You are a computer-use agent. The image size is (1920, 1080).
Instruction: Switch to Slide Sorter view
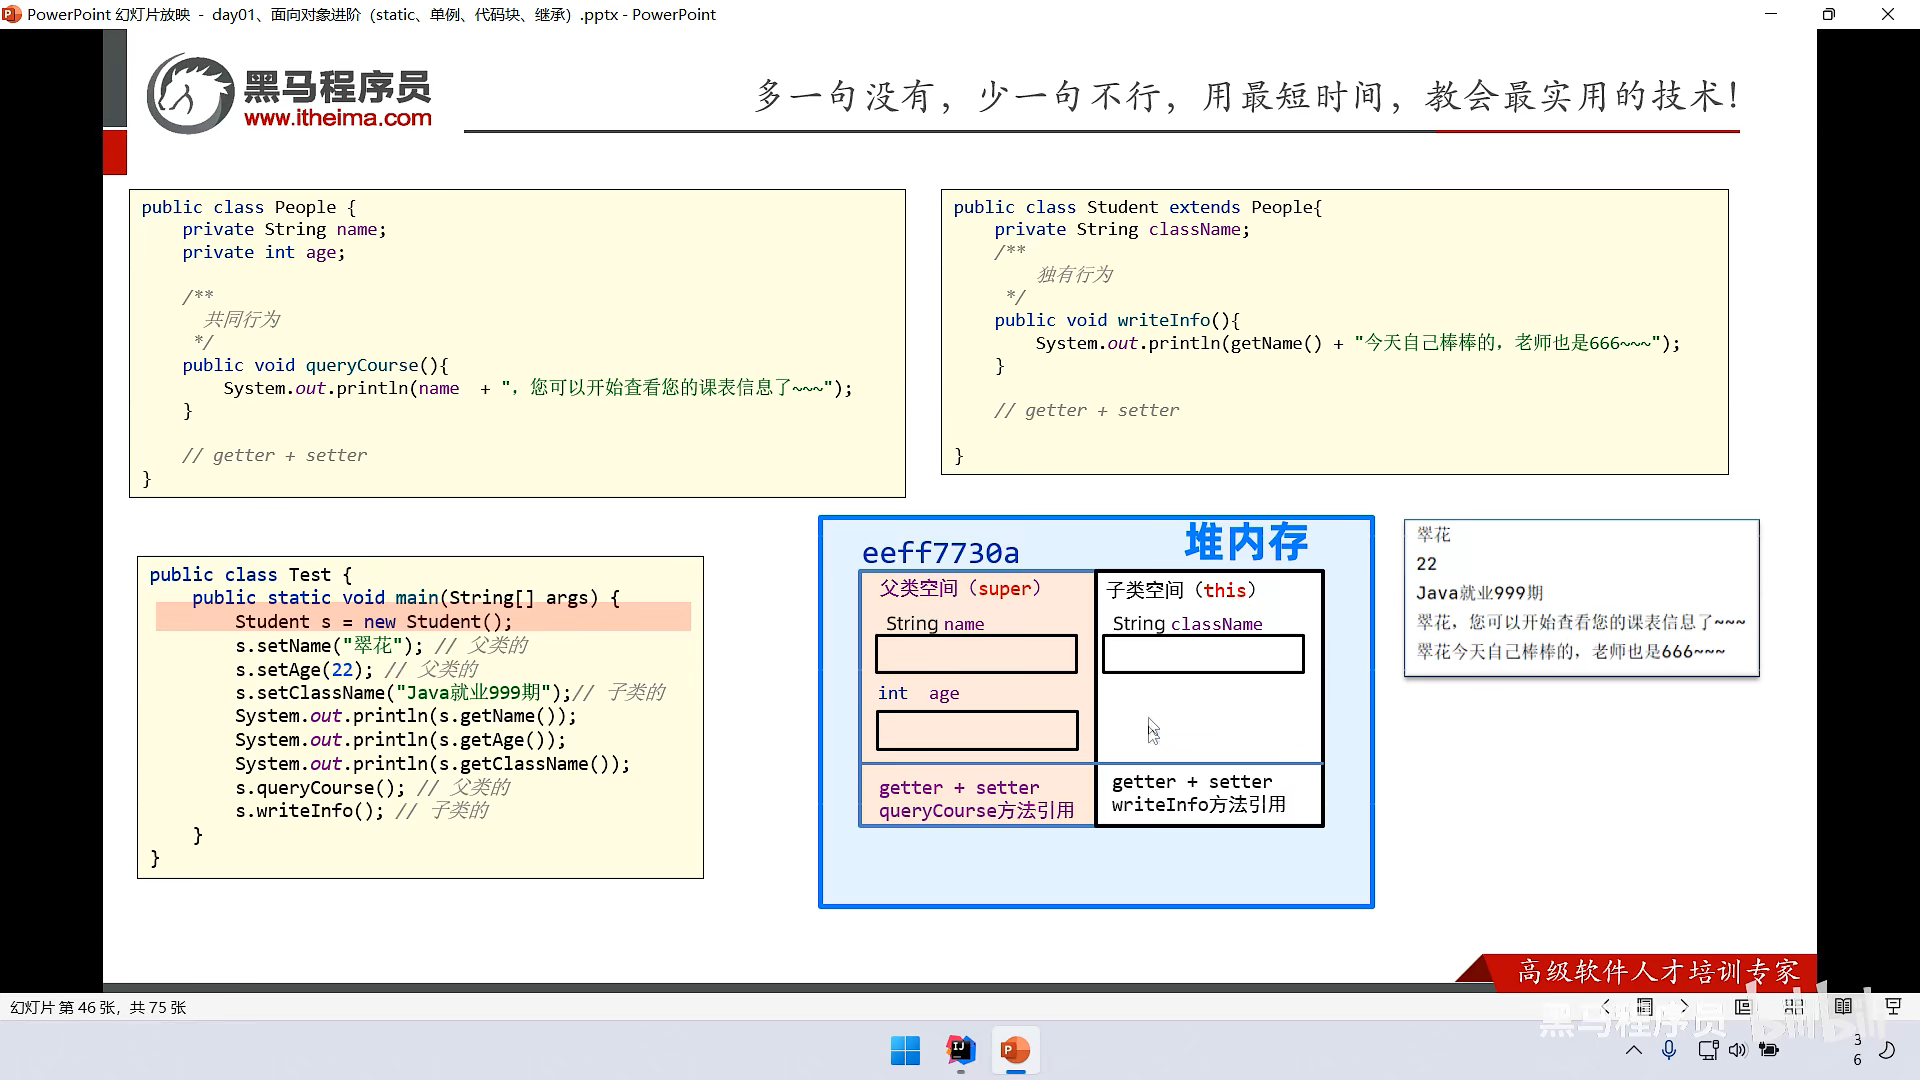click(x=1794, y=1007)
